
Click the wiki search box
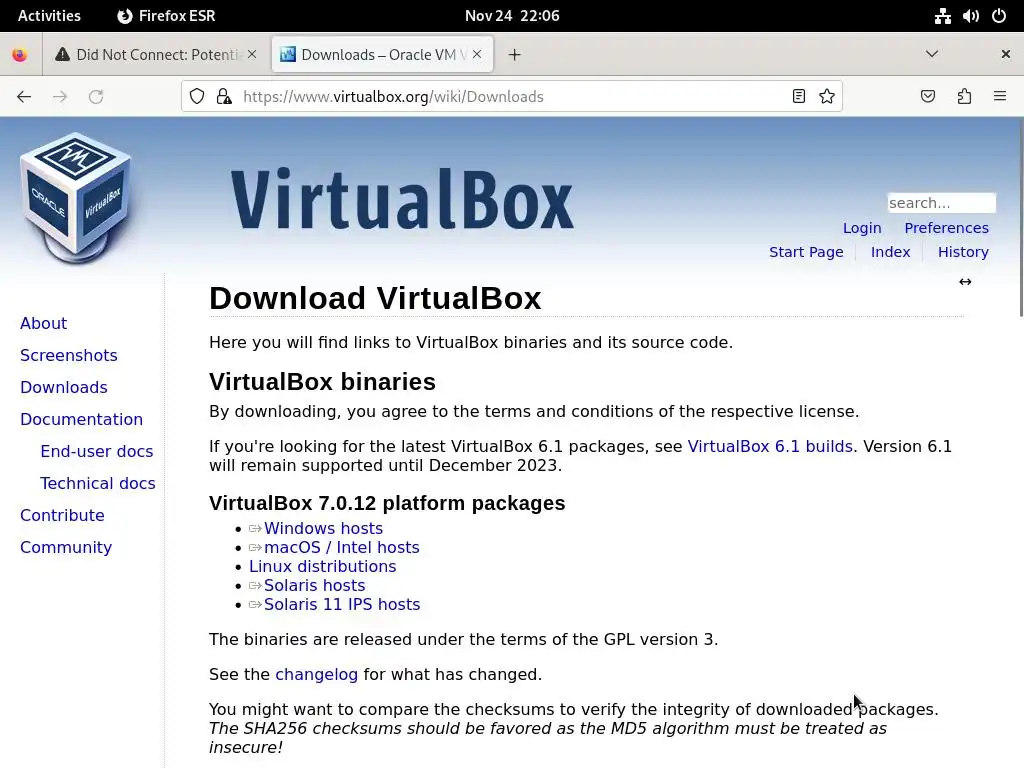(941, 203)
